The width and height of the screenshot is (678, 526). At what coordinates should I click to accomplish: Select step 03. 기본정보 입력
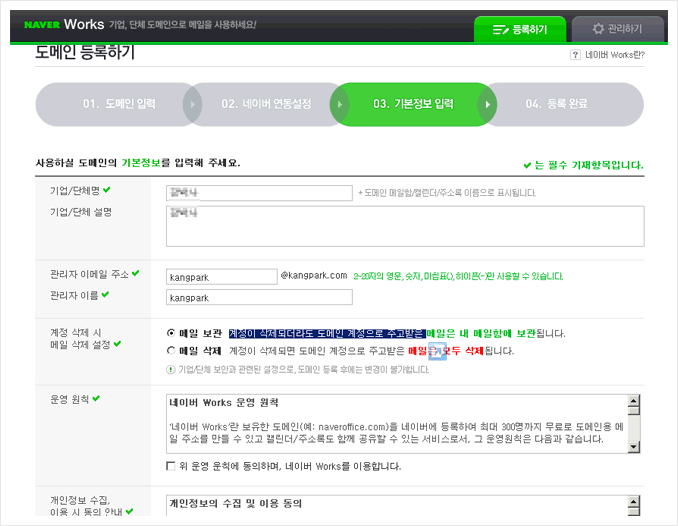pos(413,104)
